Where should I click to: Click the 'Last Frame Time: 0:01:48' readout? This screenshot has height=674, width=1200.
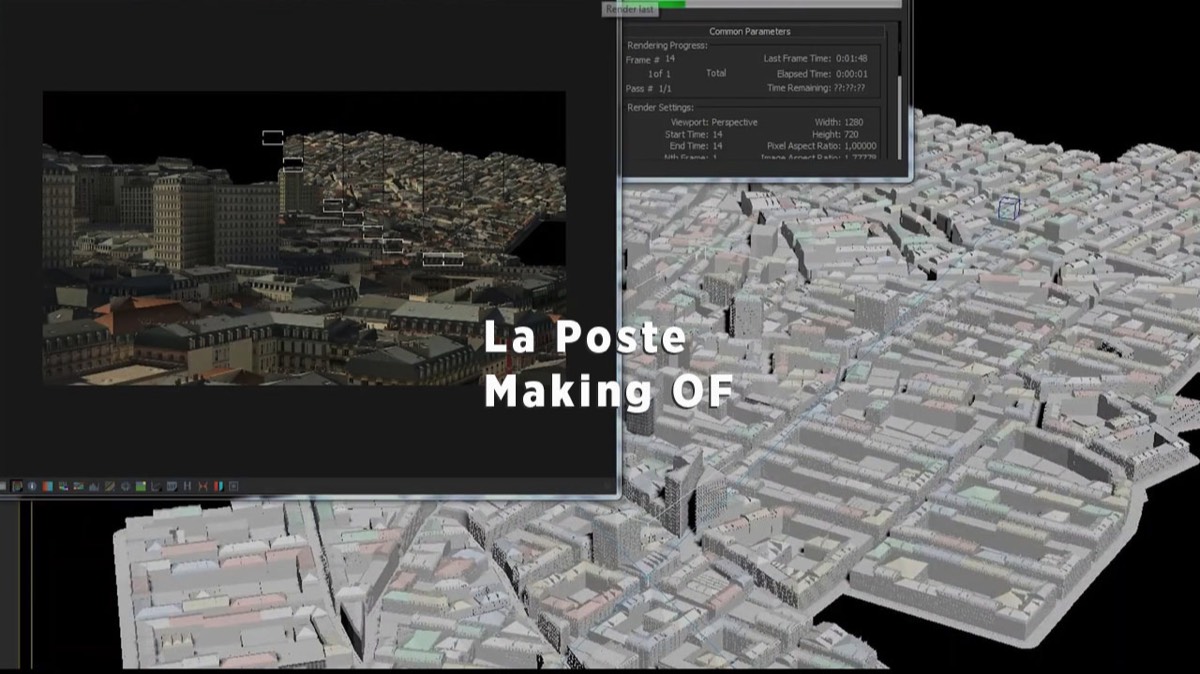815,59
